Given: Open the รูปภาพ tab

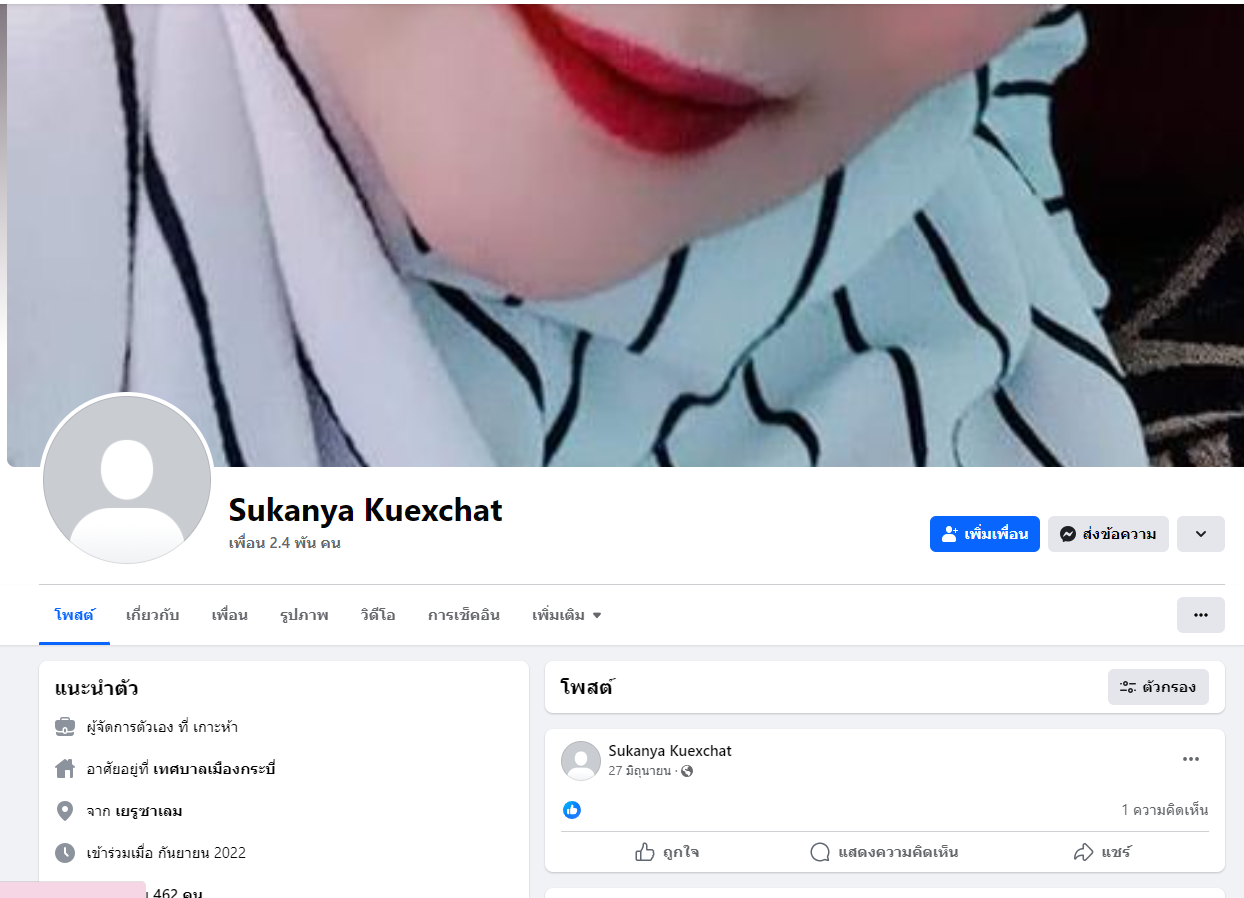Looking at the screenshot, I should point(304,615).
